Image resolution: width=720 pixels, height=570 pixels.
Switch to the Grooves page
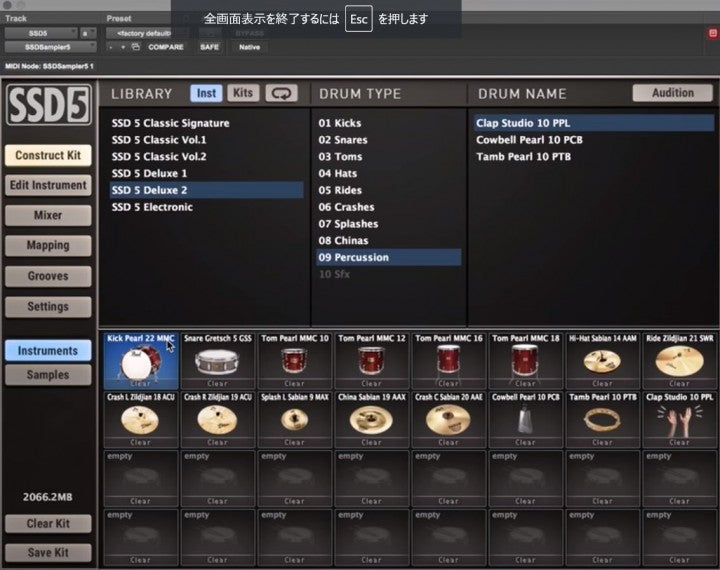pyautogui.click(x=47, y=276)
